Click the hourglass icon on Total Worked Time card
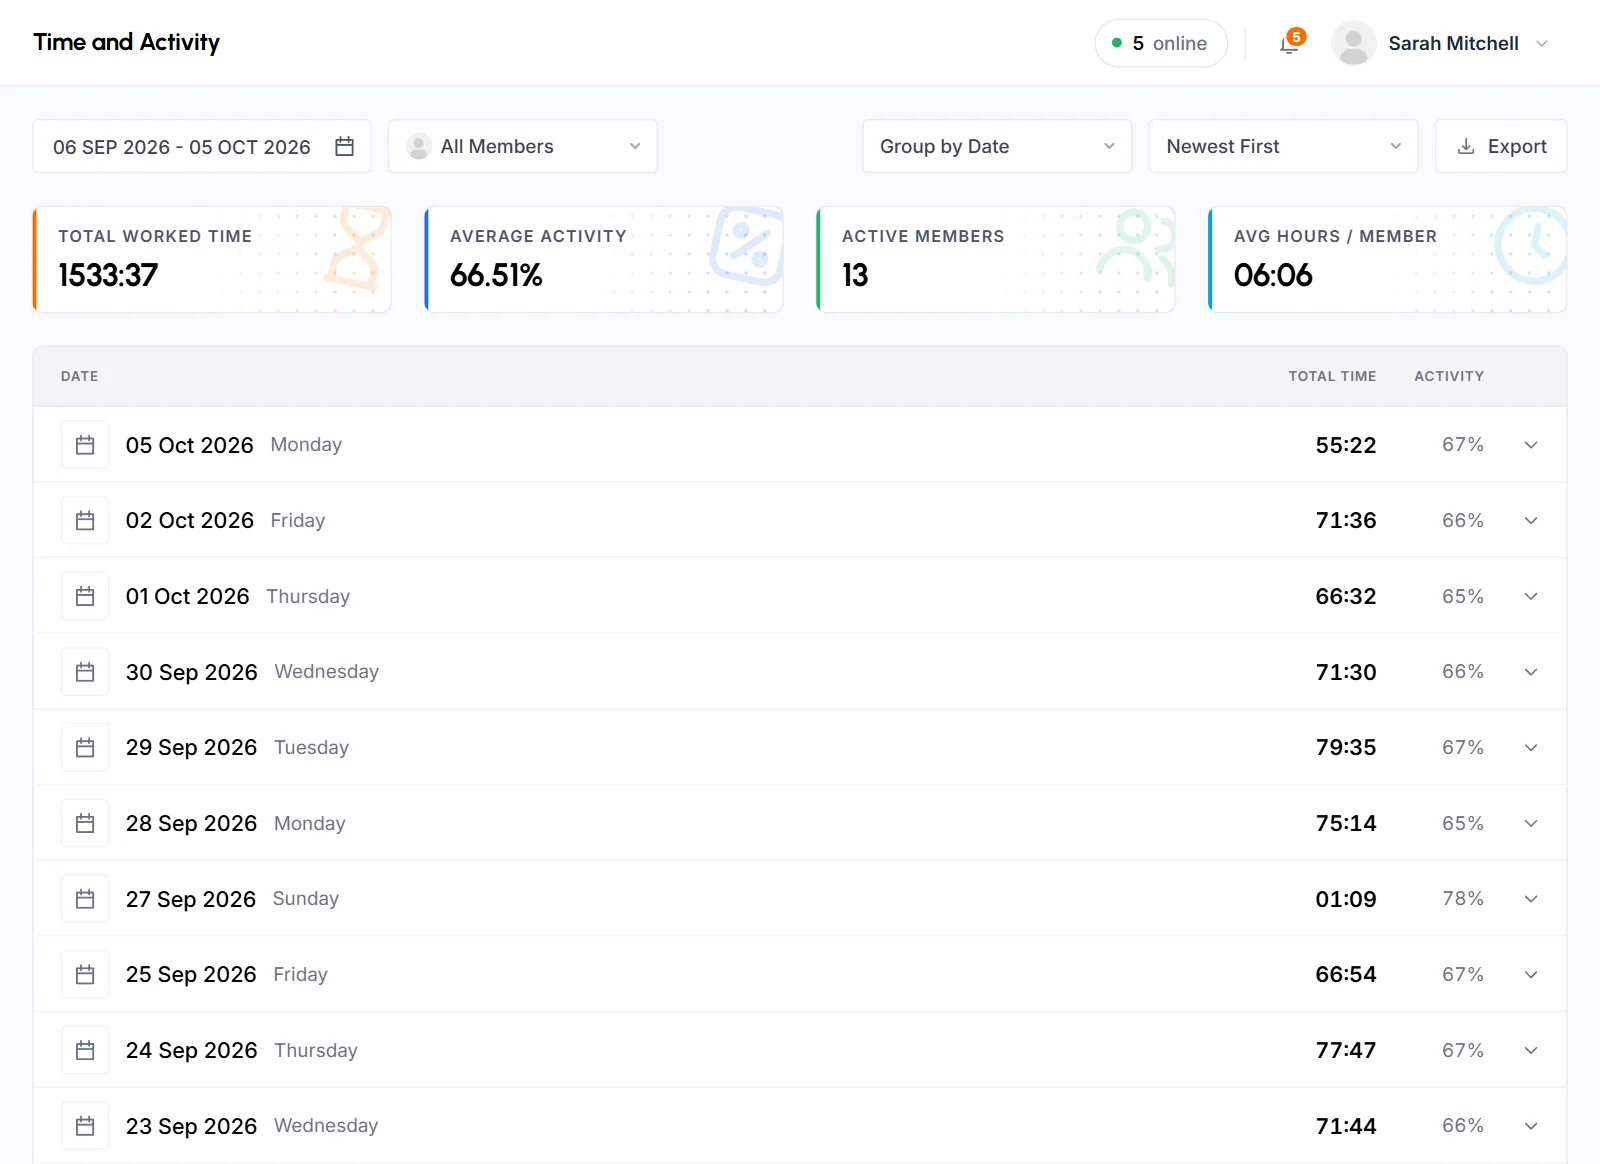This screenshot has height=1164, width=1600. coord(357,249)
